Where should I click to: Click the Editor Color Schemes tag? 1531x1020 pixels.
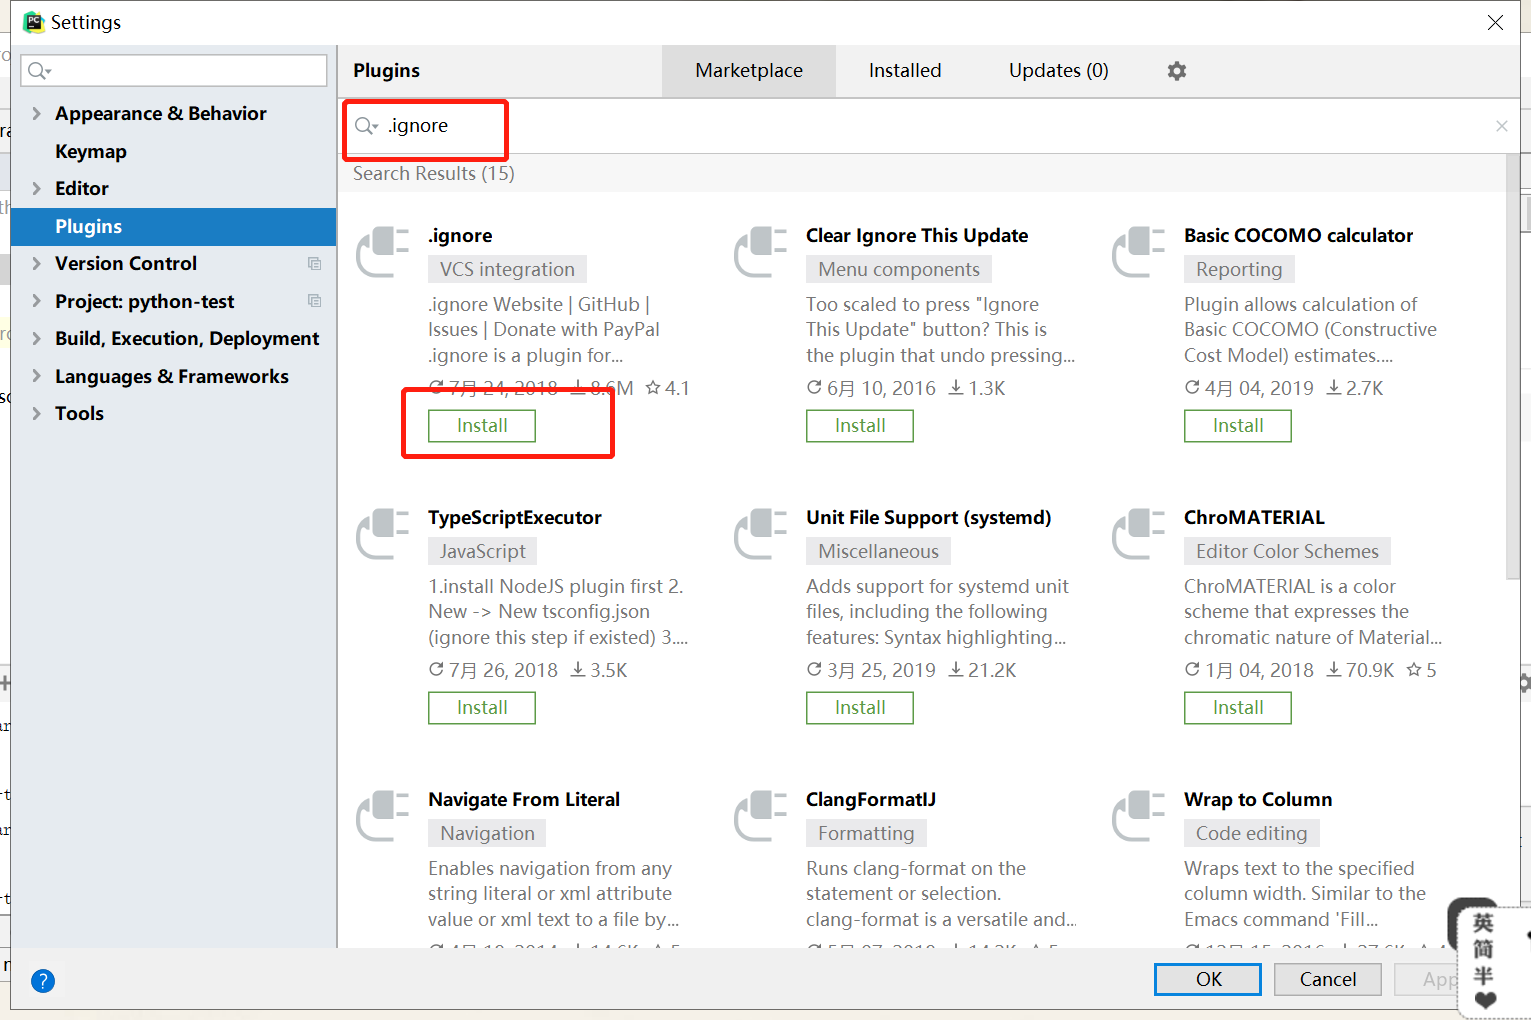point(1287,551)
